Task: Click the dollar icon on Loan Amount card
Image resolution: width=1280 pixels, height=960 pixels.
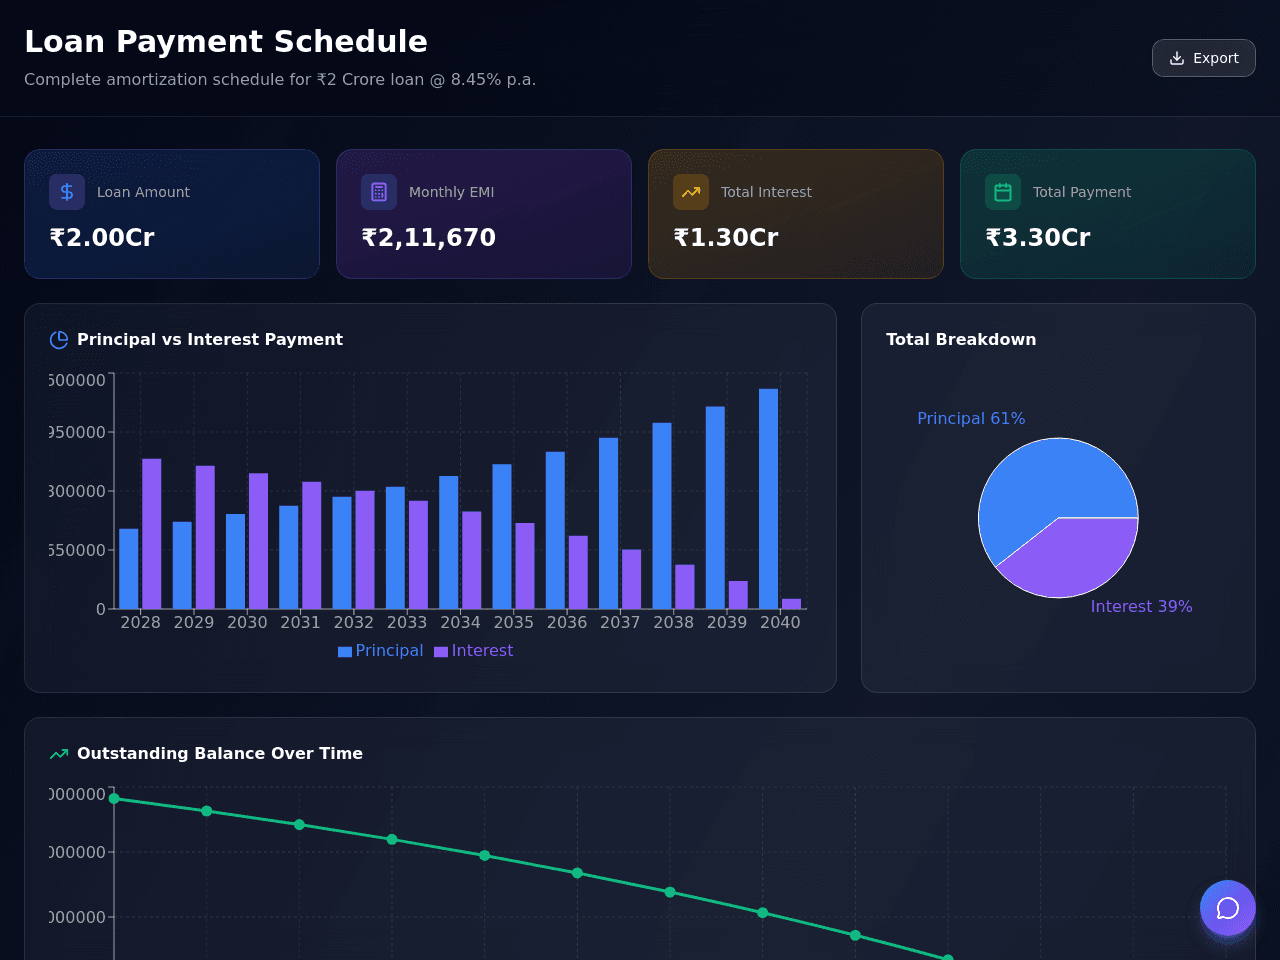Action: 67,192
